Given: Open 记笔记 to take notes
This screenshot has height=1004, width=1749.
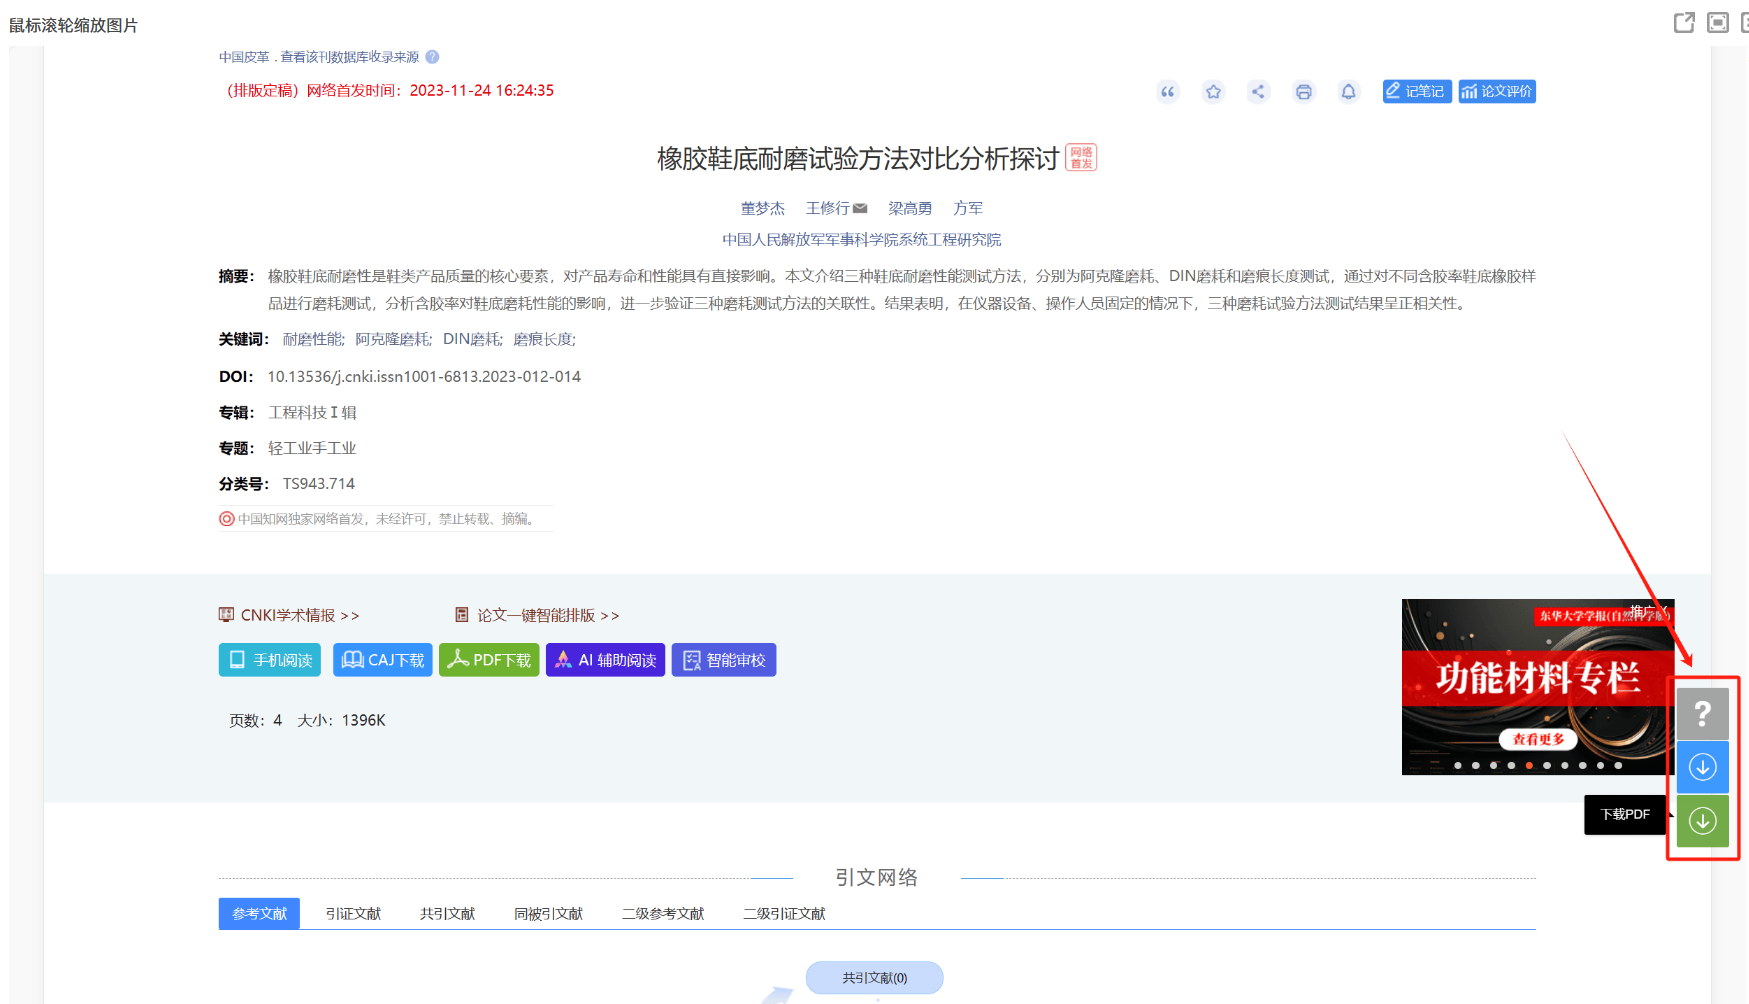Looking at the screenshot, I should click(x=1416, y=90).
